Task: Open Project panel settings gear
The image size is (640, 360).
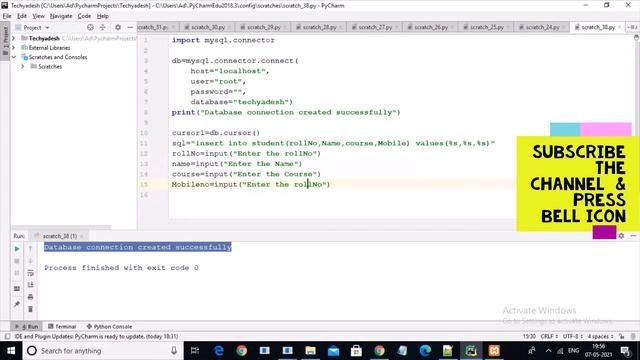Action: point(118,27)
